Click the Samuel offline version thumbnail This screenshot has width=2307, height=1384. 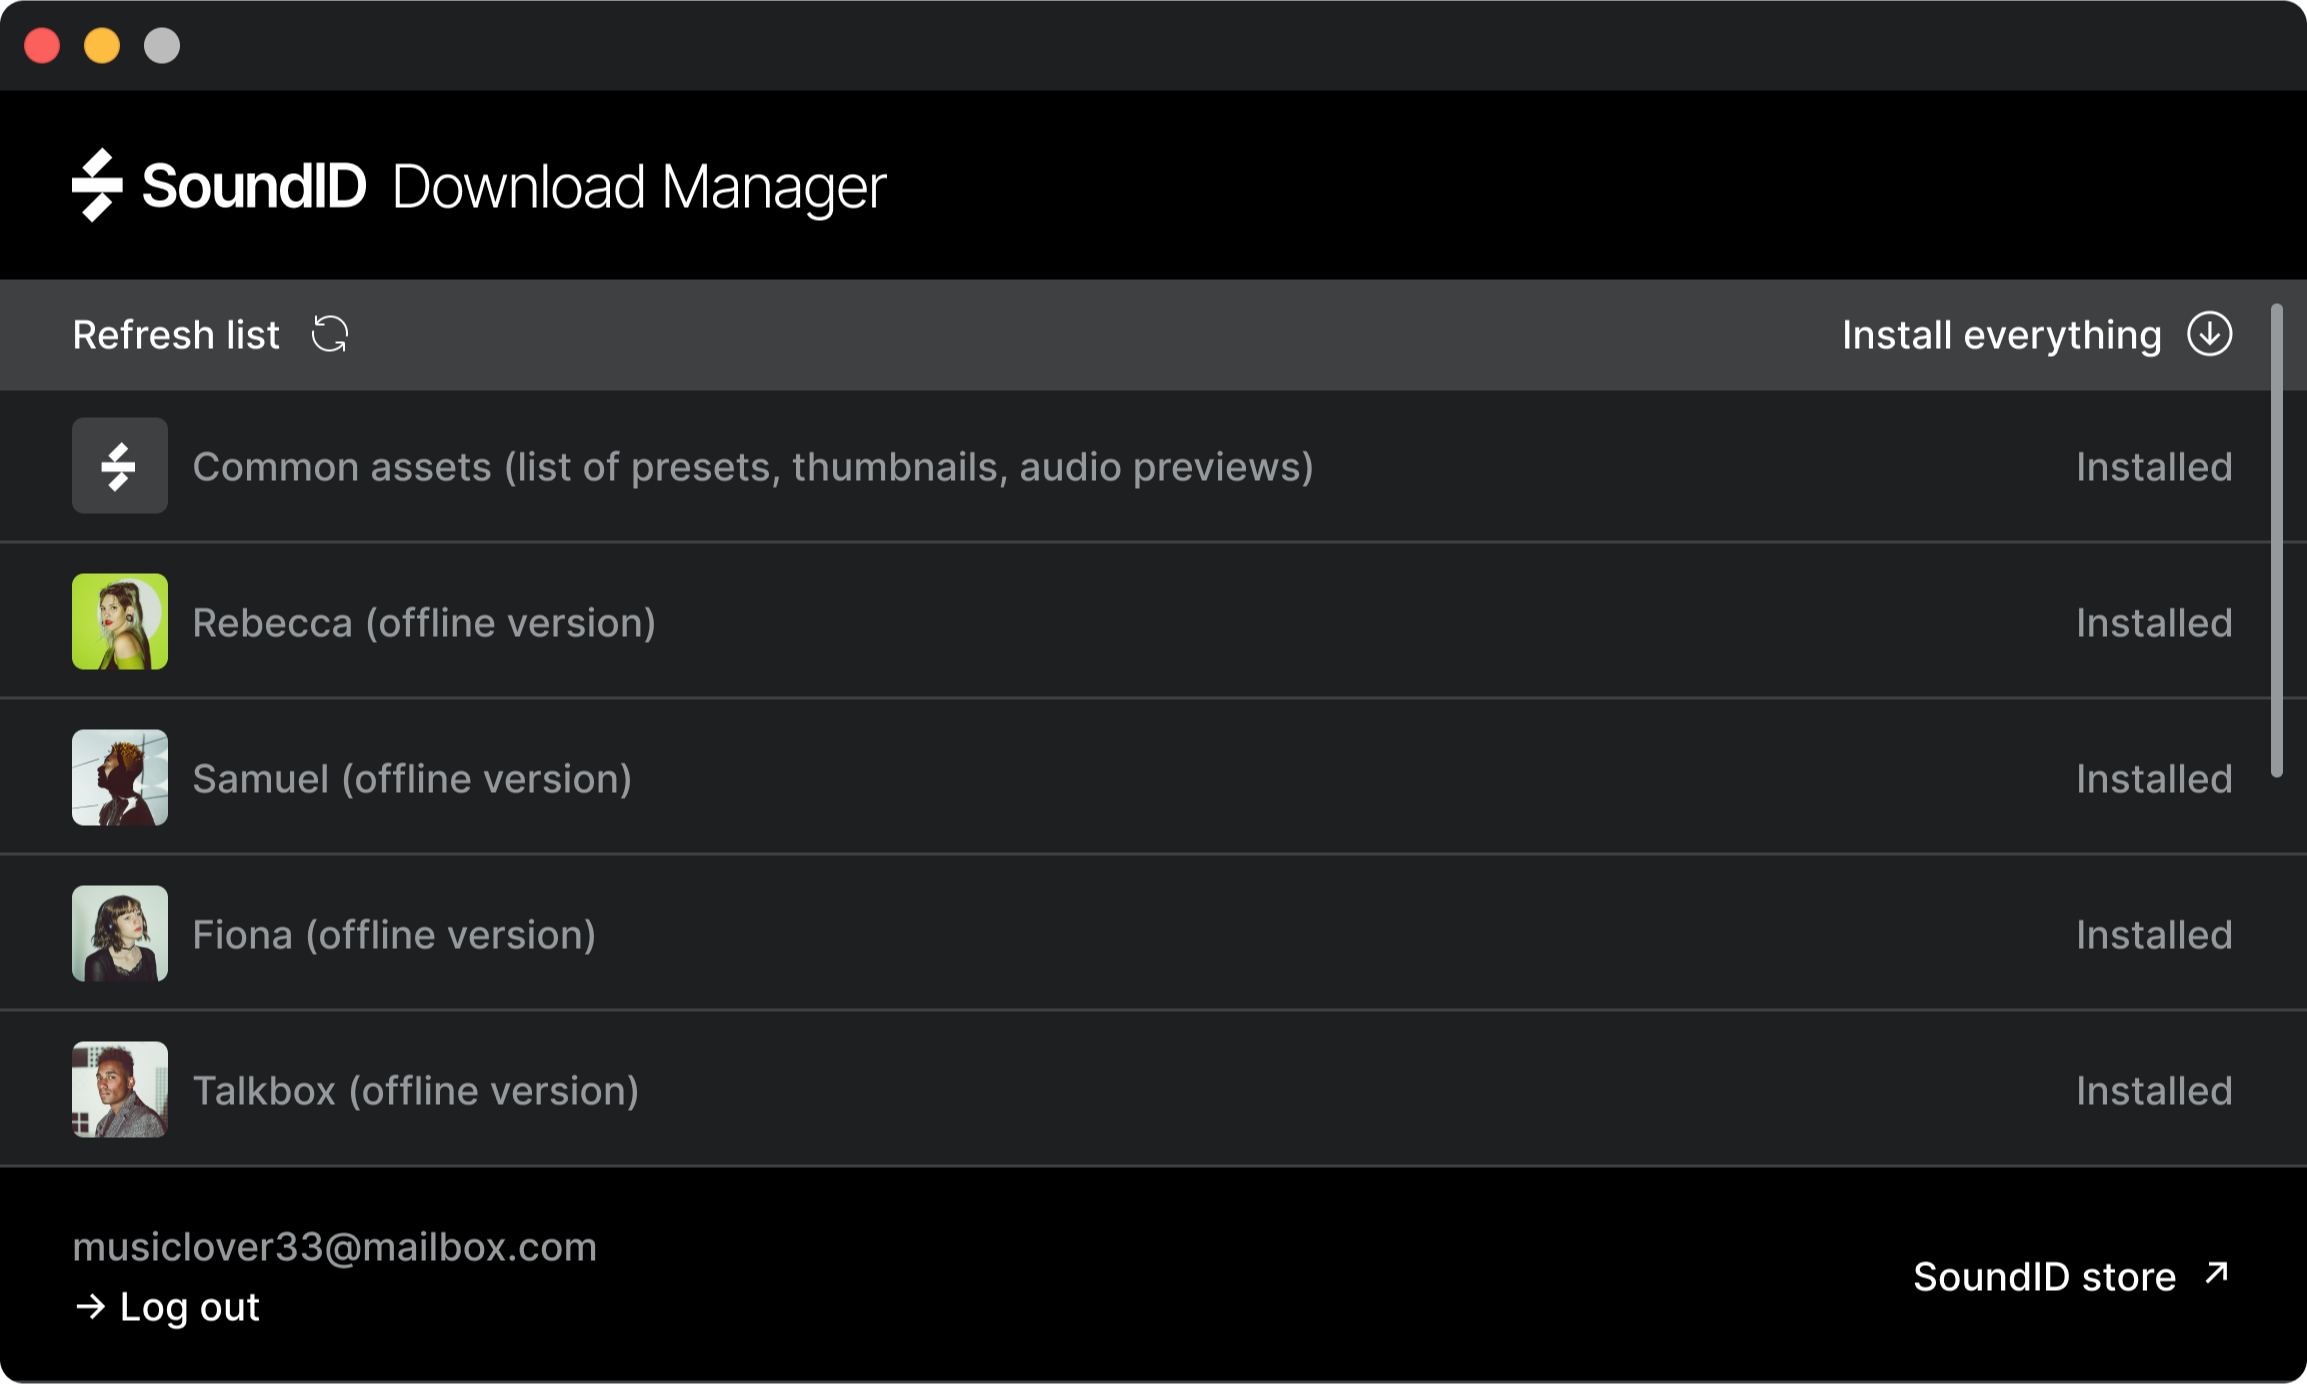coord(119,776)
